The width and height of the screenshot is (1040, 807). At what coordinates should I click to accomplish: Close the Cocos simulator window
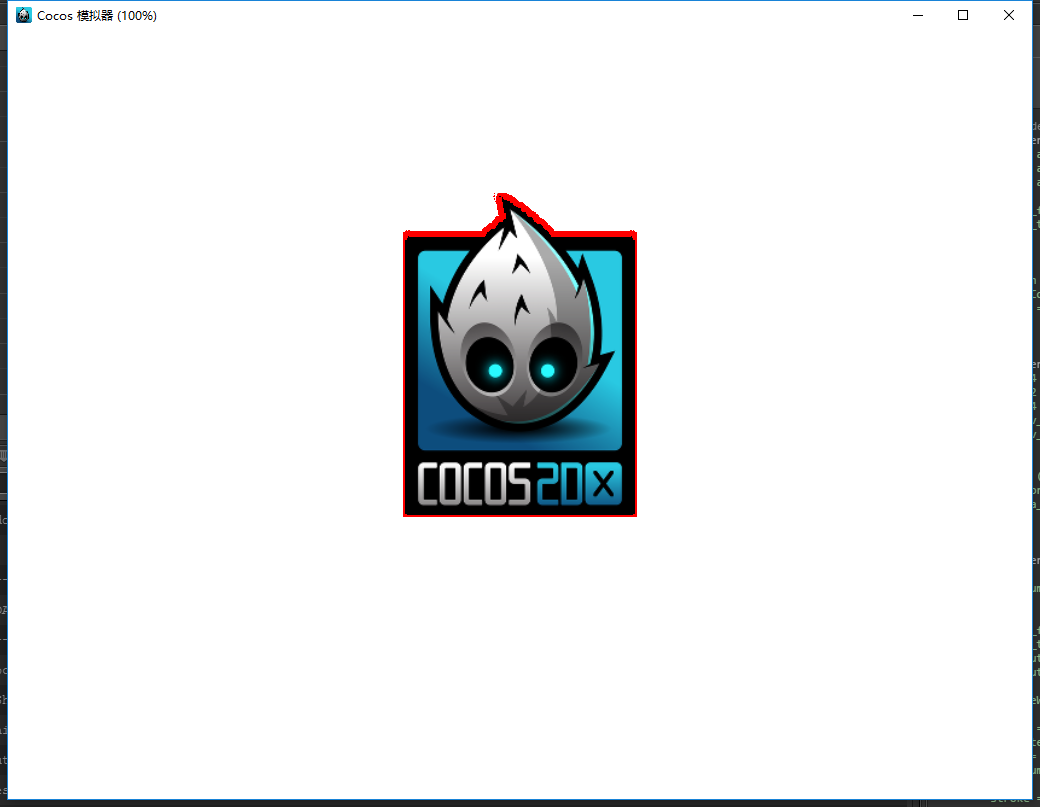(x=1009, y=15)
